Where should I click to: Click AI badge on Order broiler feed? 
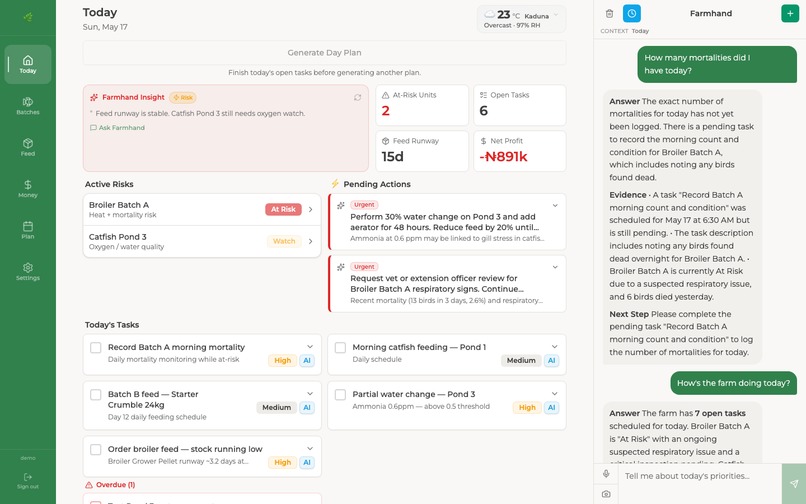click(x=307, y=462)
